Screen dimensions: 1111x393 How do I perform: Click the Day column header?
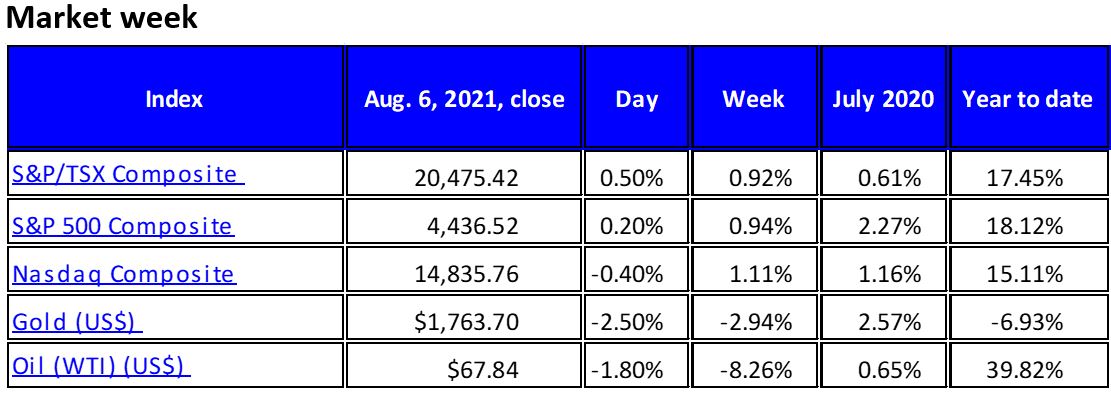click(x=636, y=98)
